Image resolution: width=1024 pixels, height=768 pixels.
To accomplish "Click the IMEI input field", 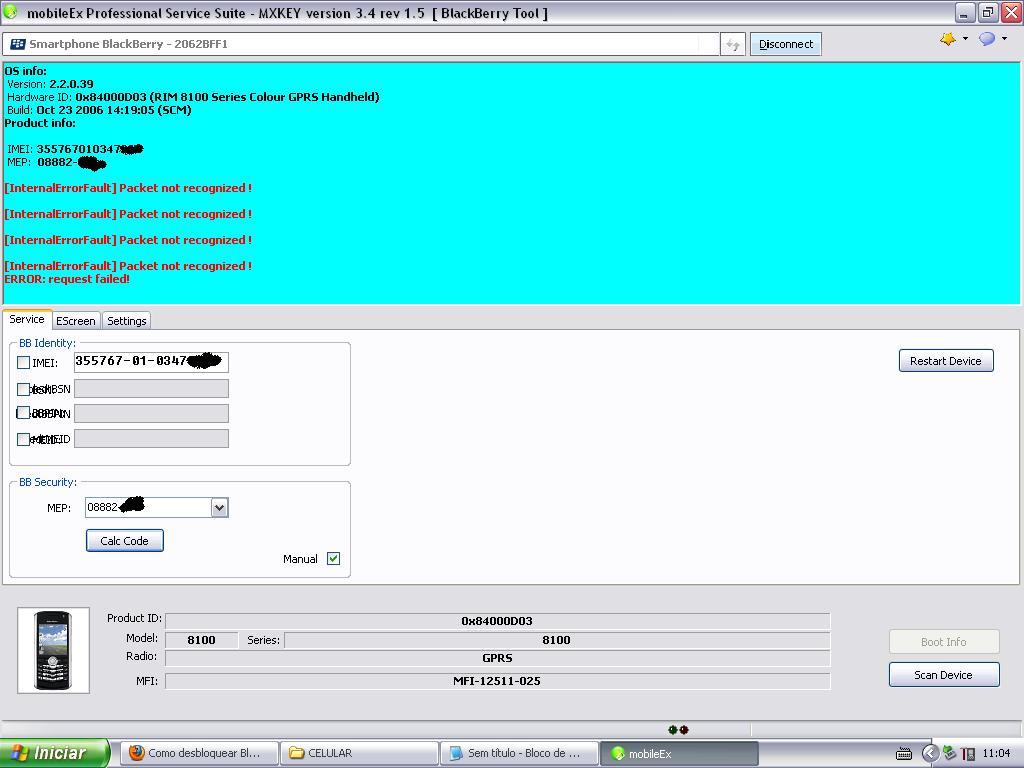I will click(152, 362).
